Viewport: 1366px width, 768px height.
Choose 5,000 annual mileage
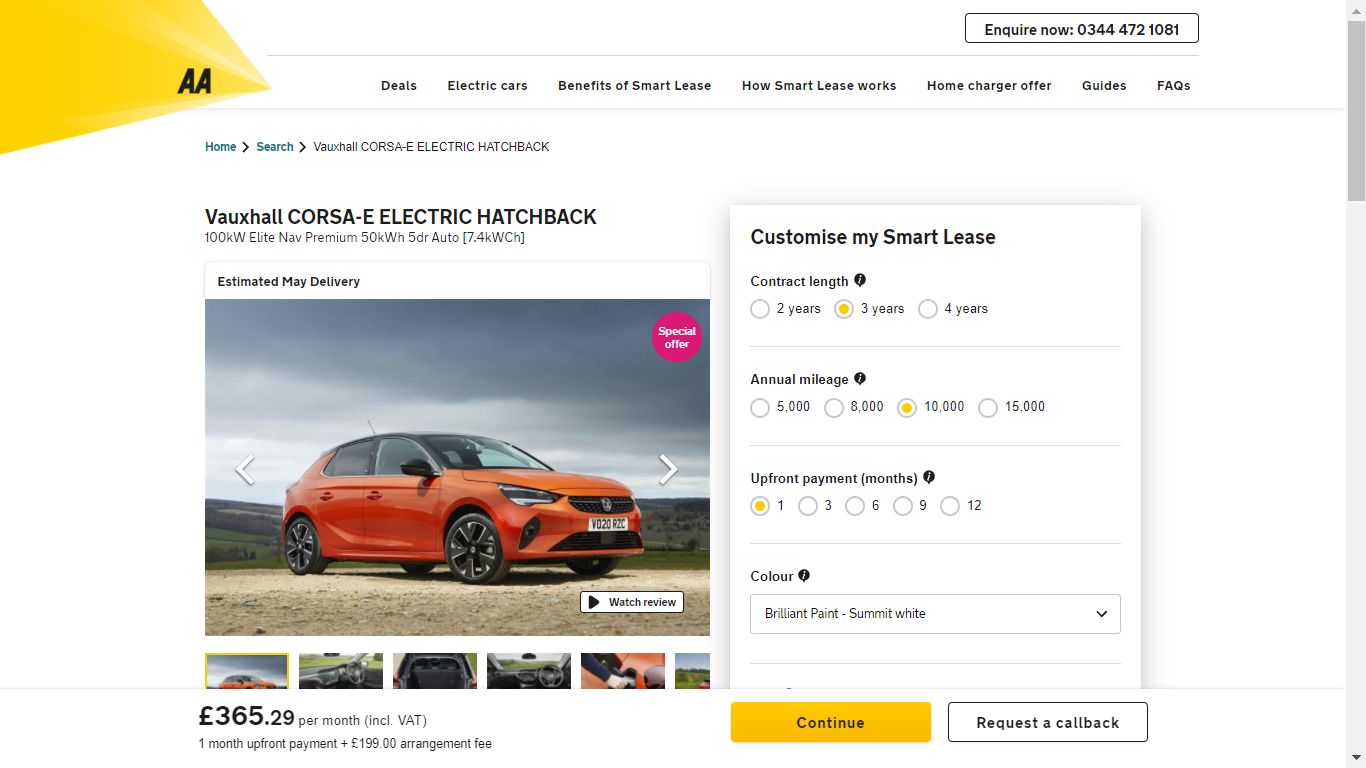760,407
